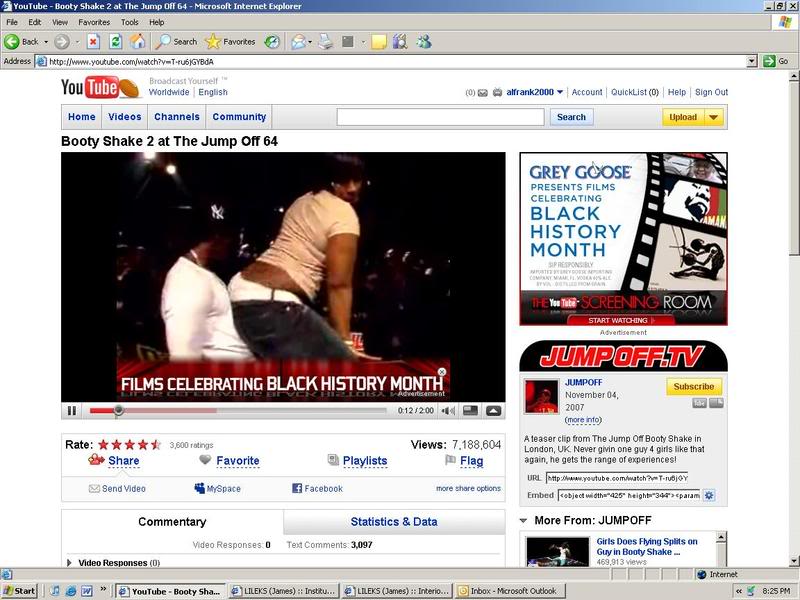This screenshot has height=600, width=800.
Task: Refresh the page using the green arrows icon
Action: pyautogui.click(x=115, y=42)
